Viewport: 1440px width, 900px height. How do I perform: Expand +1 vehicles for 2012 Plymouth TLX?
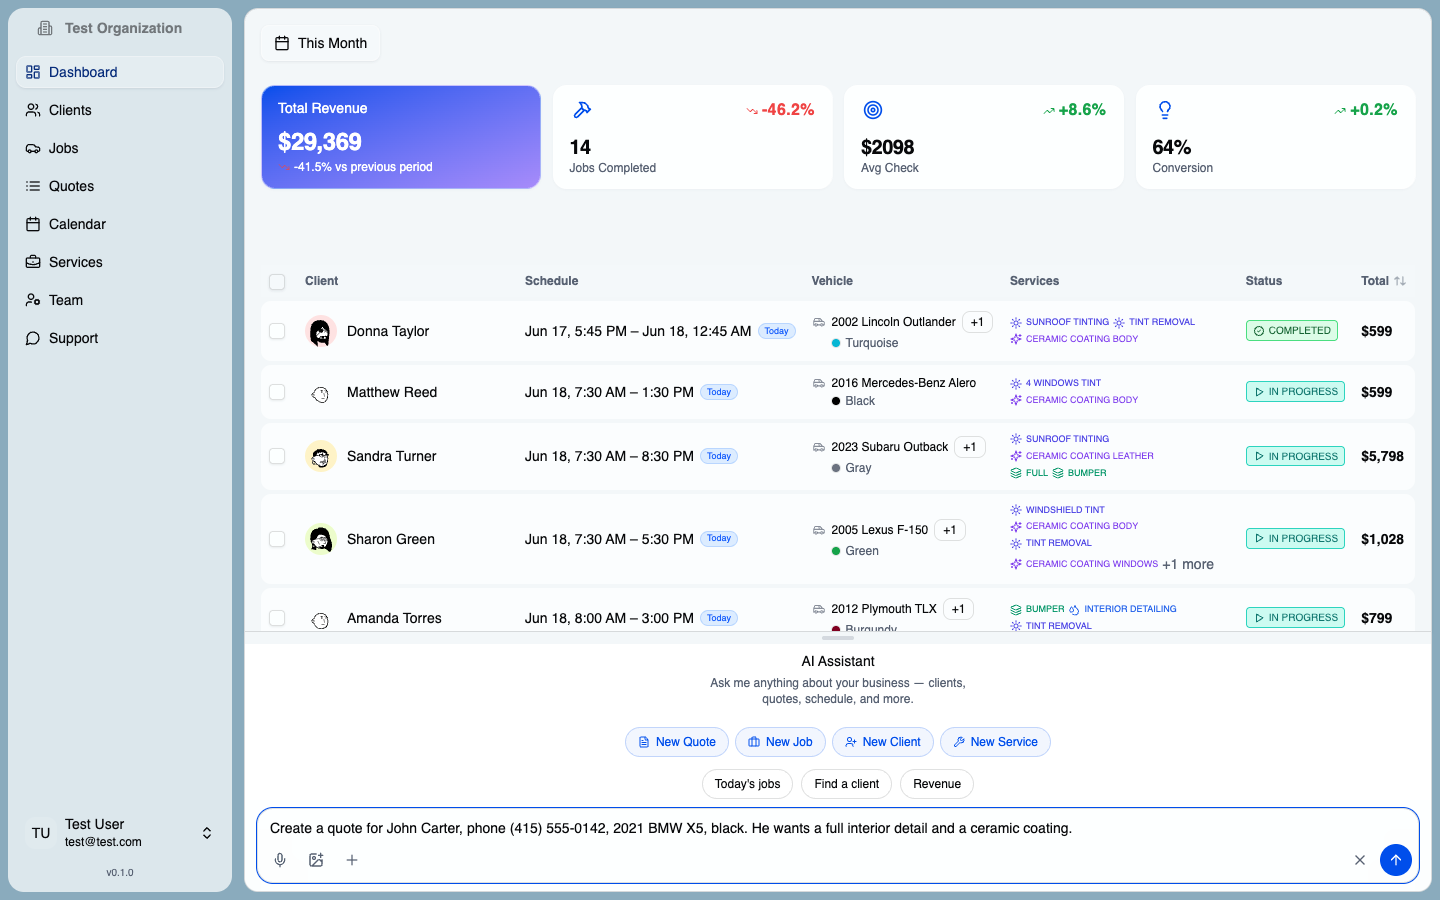[x=958, y=609]
